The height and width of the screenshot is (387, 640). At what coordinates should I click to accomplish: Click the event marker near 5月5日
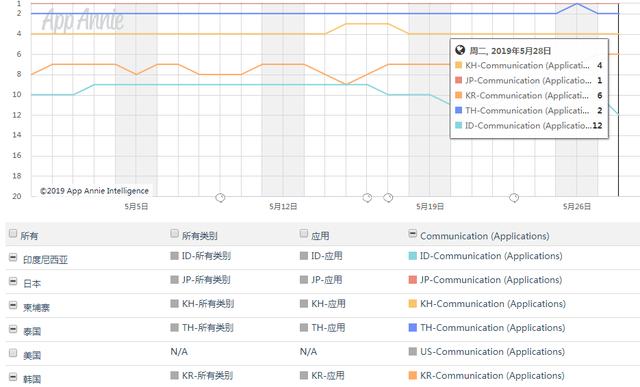tap(220, 198)
